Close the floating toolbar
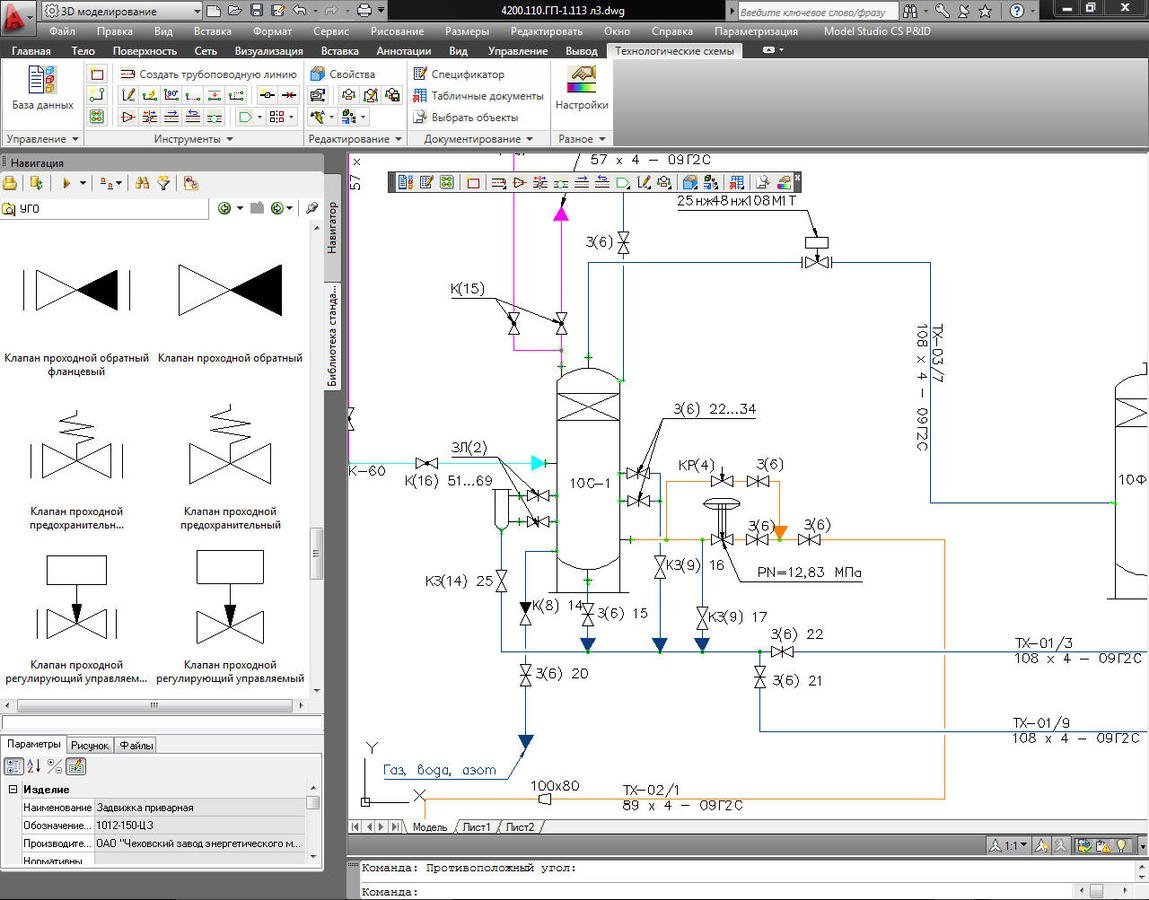 pos(797,177)
